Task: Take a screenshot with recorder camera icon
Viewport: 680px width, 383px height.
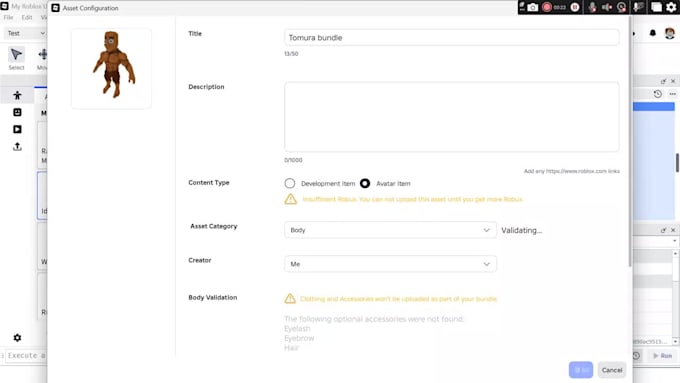Action: (x=533, y=7)
